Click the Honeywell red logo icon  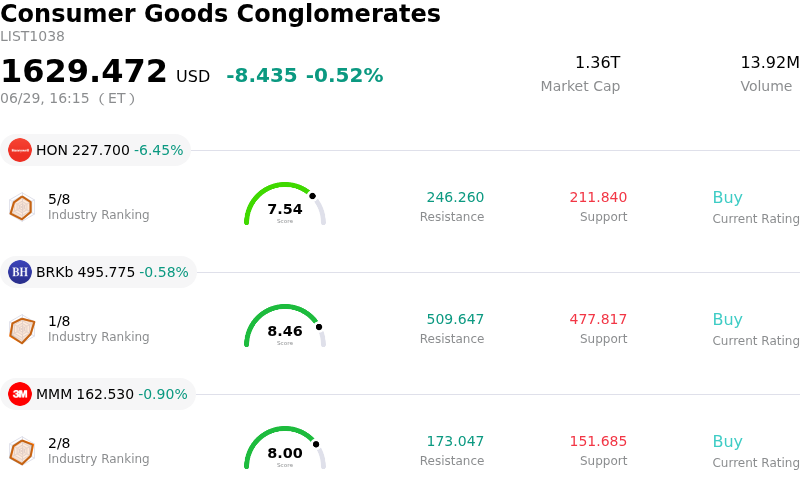pyautogui.click(x=20, y=150)
